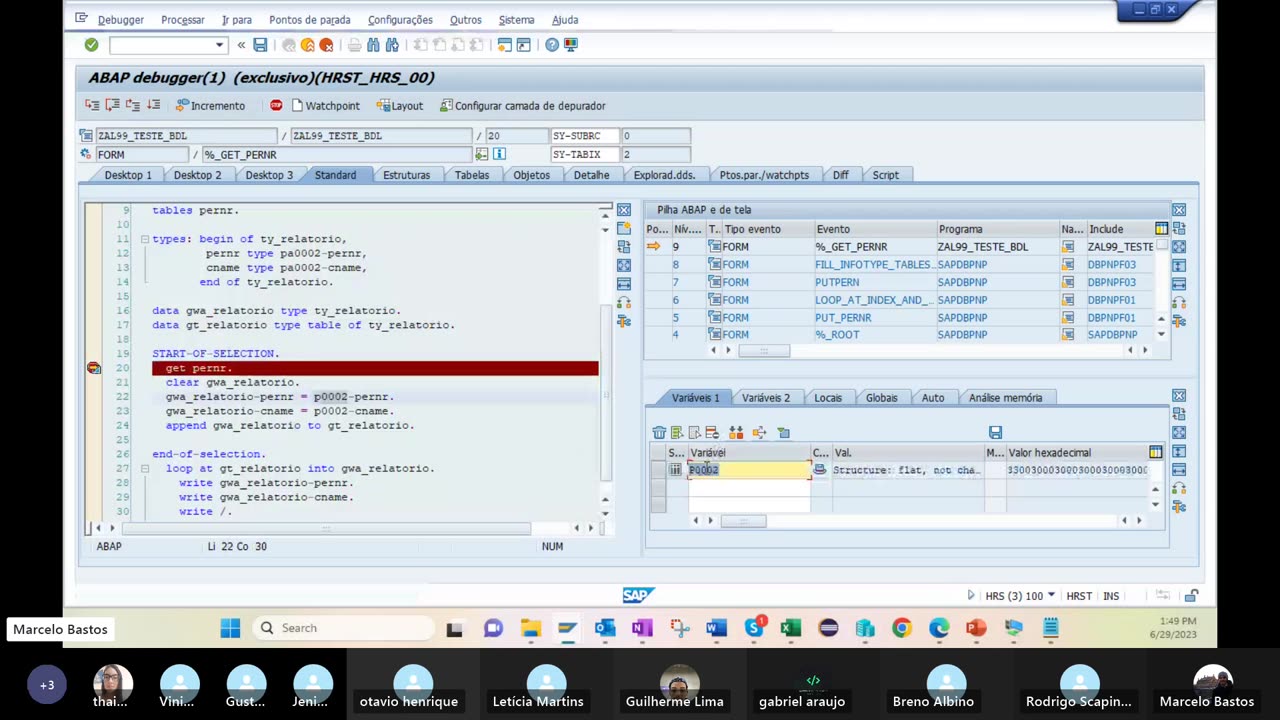This screenshot has width=1280, height=720.
Task: Collapse the loop block on line 27
Action: [144, 468]
